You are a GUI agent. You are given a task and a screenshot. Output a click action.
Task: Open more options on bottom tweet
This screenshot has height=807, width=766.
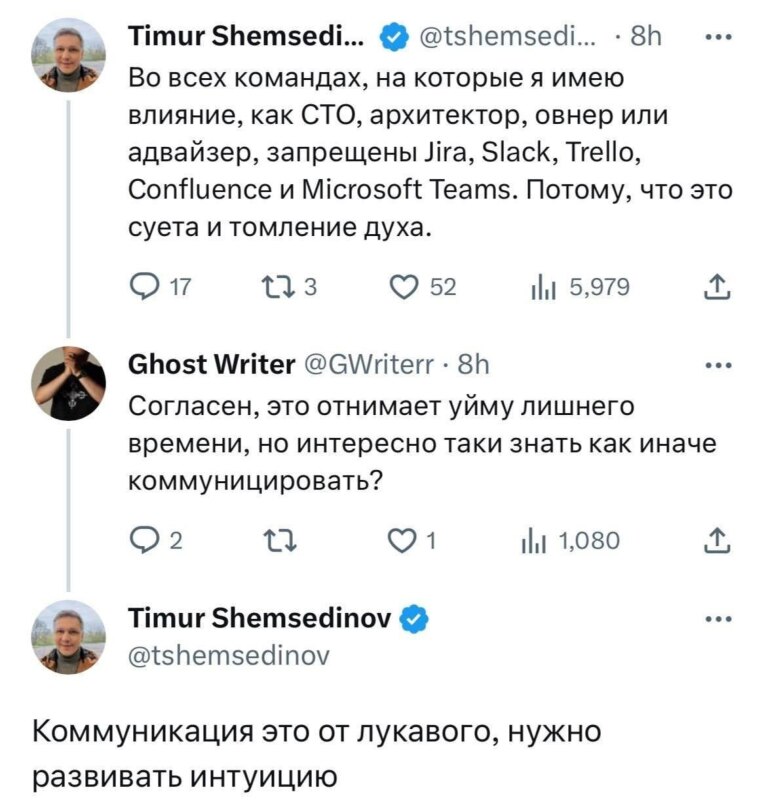click(x=716, y=619)
